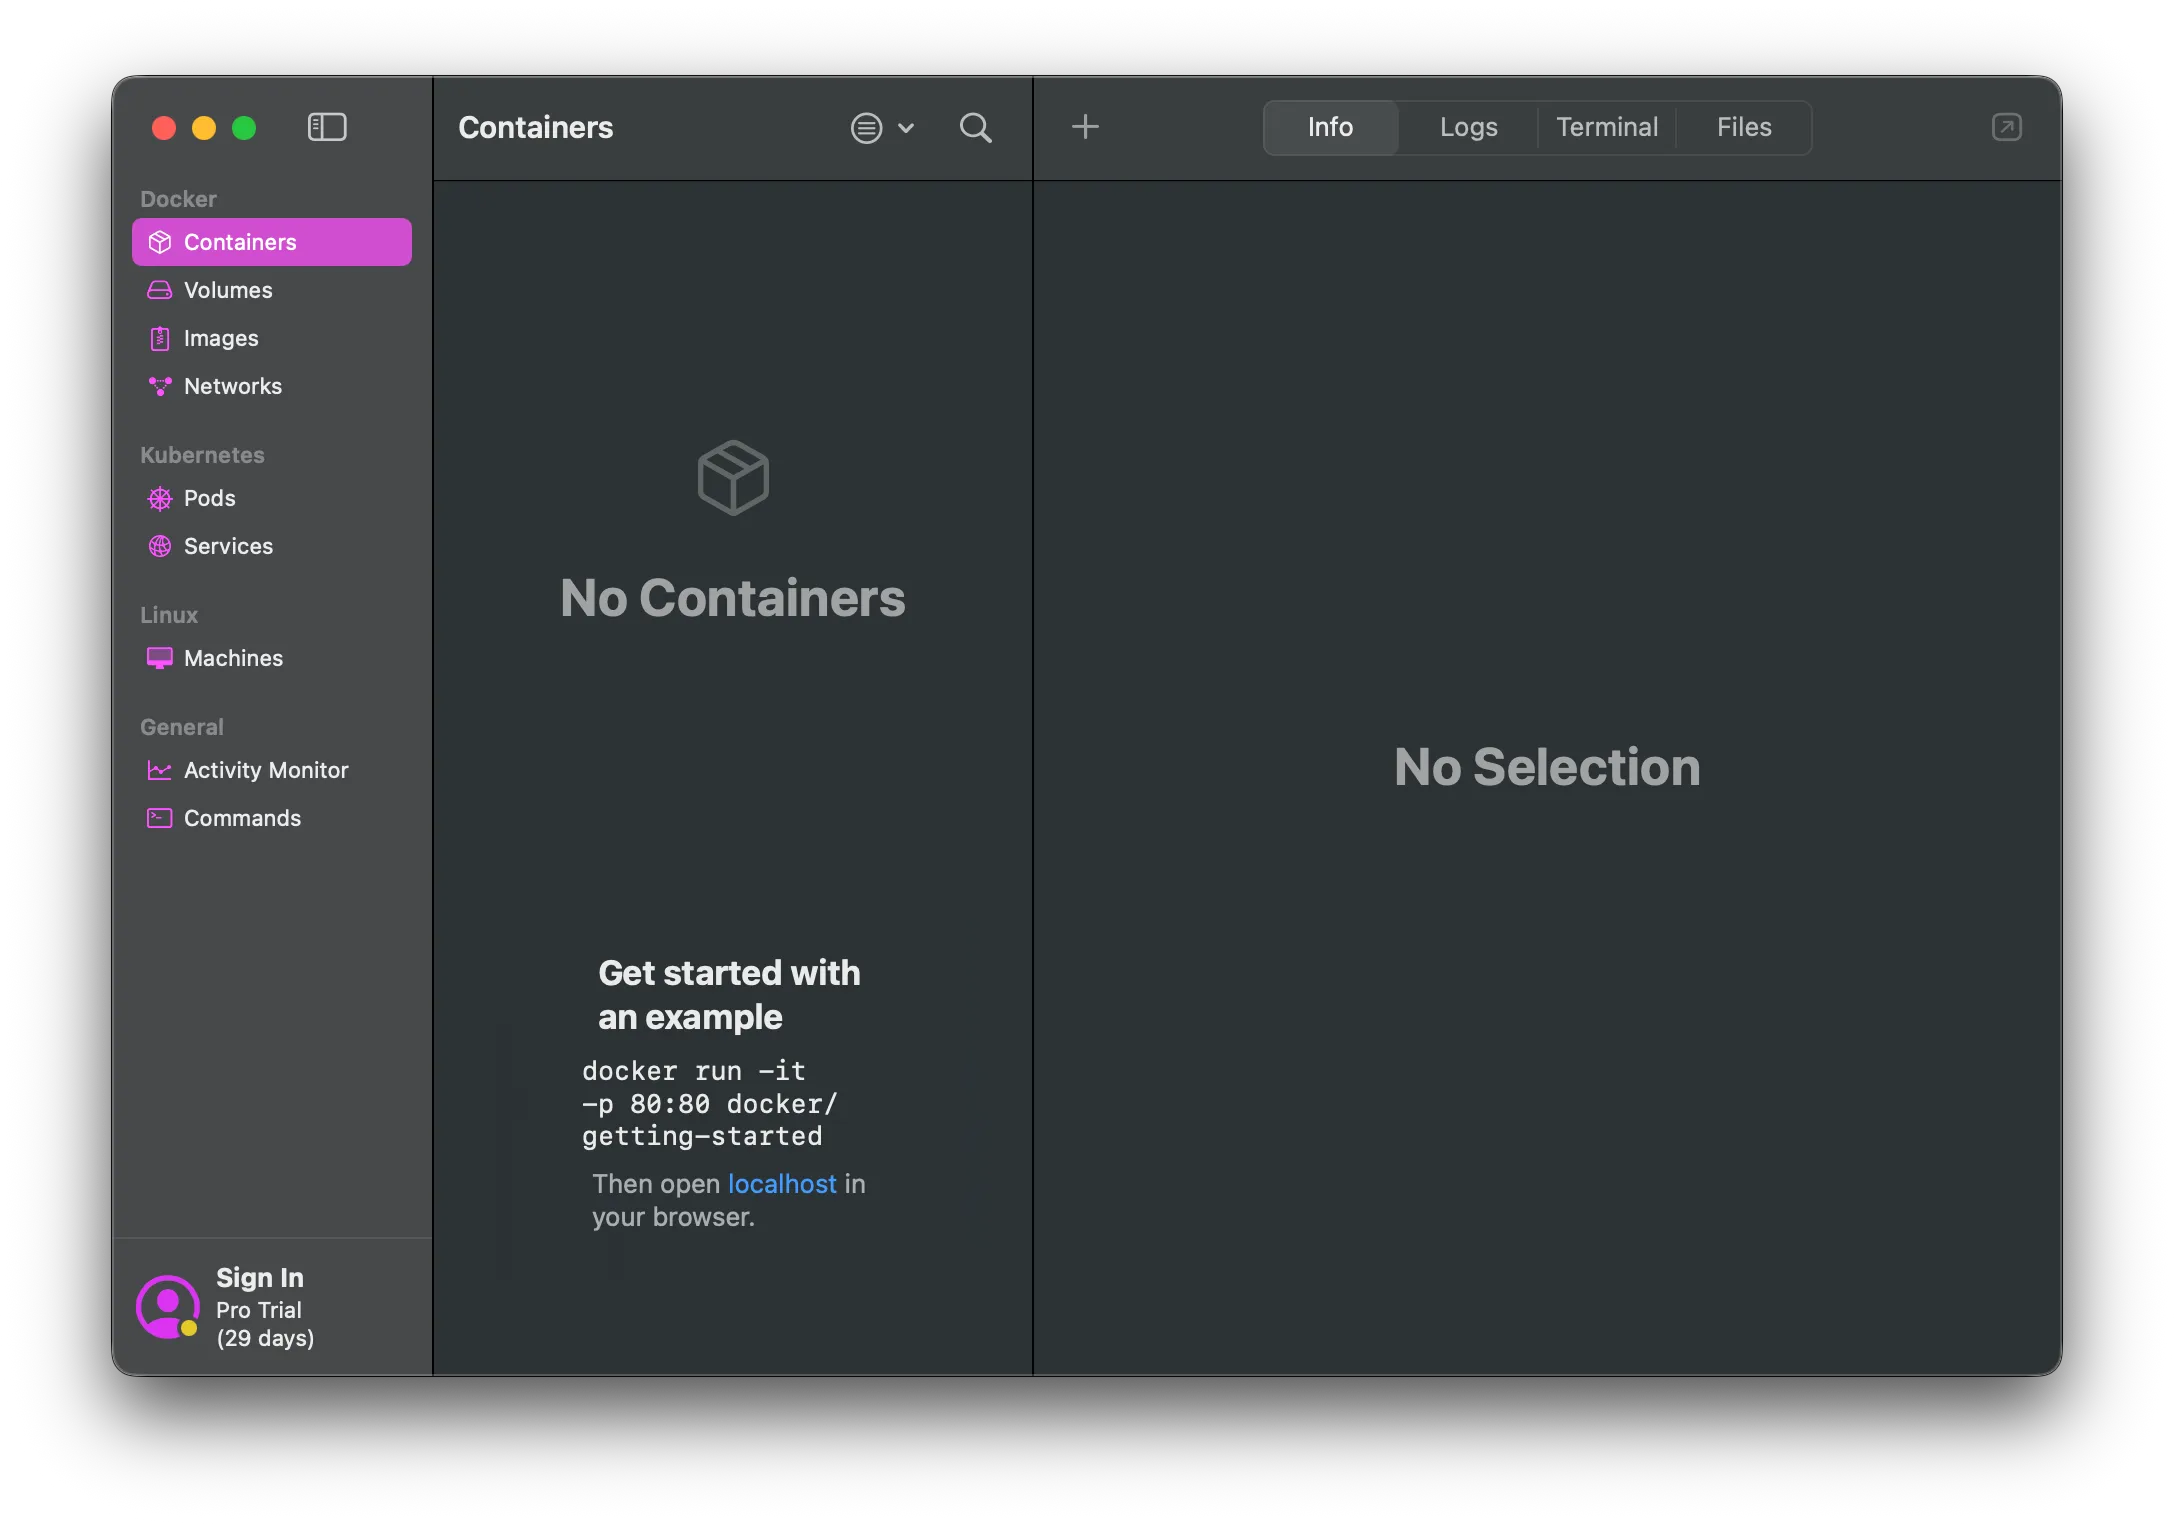Switch to the Logs tab
2174x1524 pixels.
coord(1468,127)
